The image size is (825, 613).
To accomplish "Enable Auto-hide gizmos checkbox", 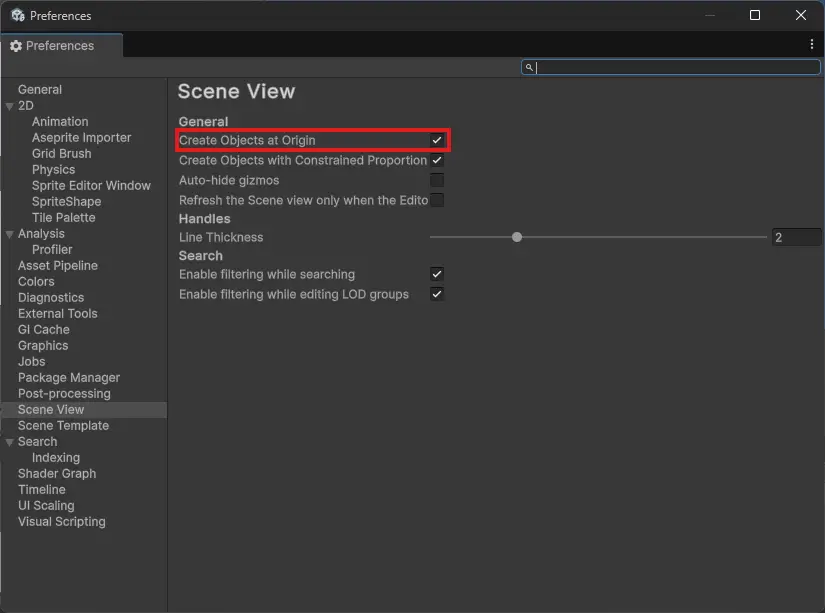I will [437, 180].
